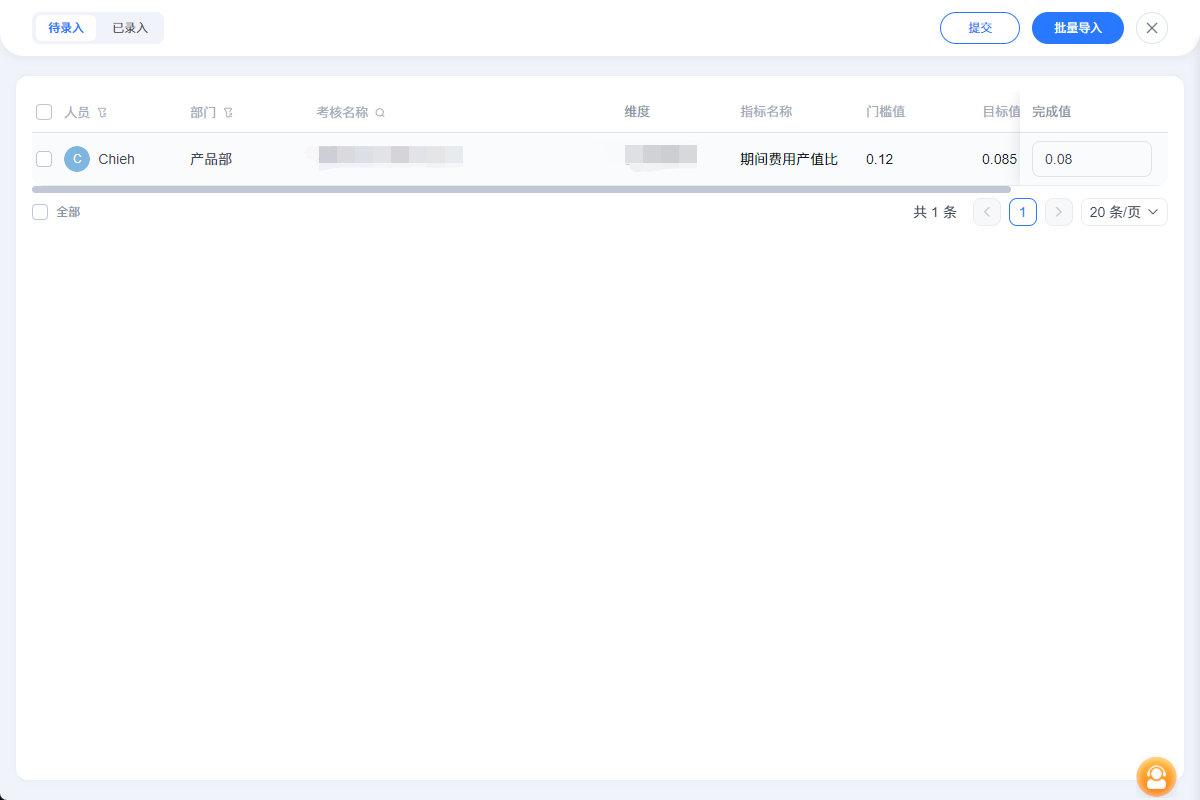Click the name Chieh in the table
This screenshot has width=1200, height=800.
point(116,159)
